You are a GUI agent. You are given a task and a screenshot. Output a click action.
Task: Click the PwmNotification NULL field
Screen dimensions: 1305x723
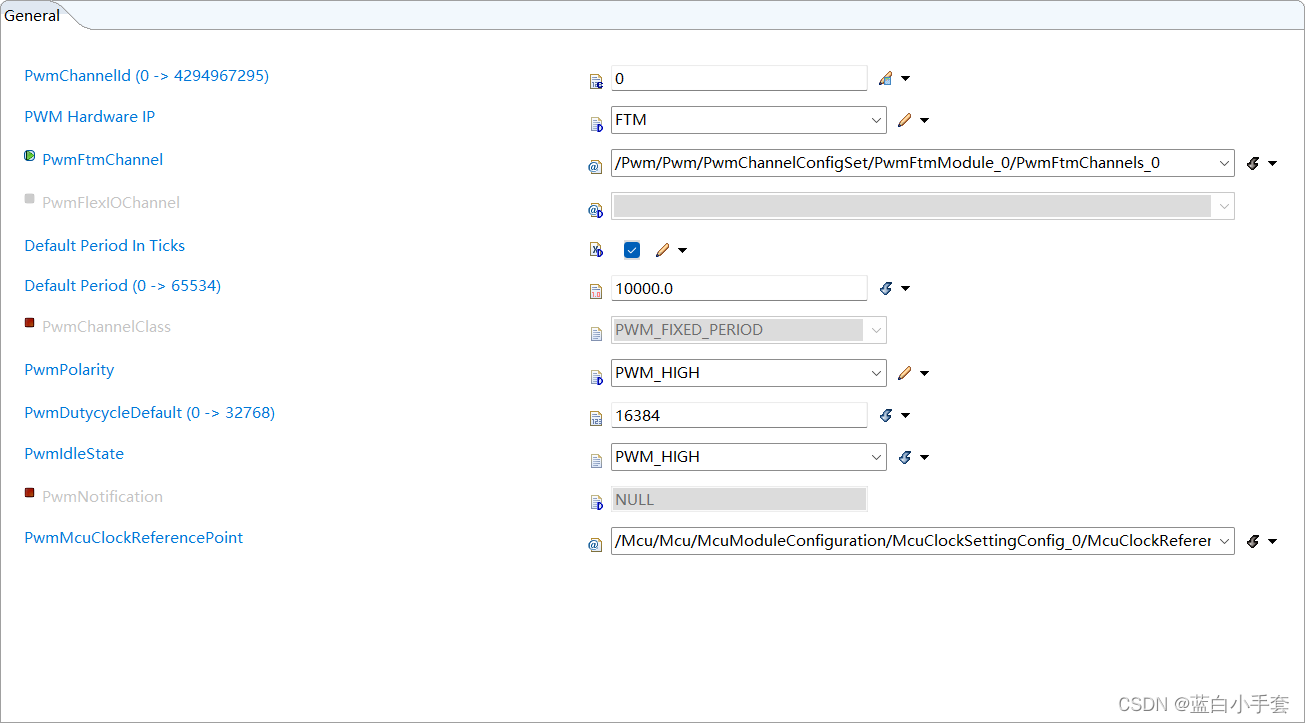[739, 499]
